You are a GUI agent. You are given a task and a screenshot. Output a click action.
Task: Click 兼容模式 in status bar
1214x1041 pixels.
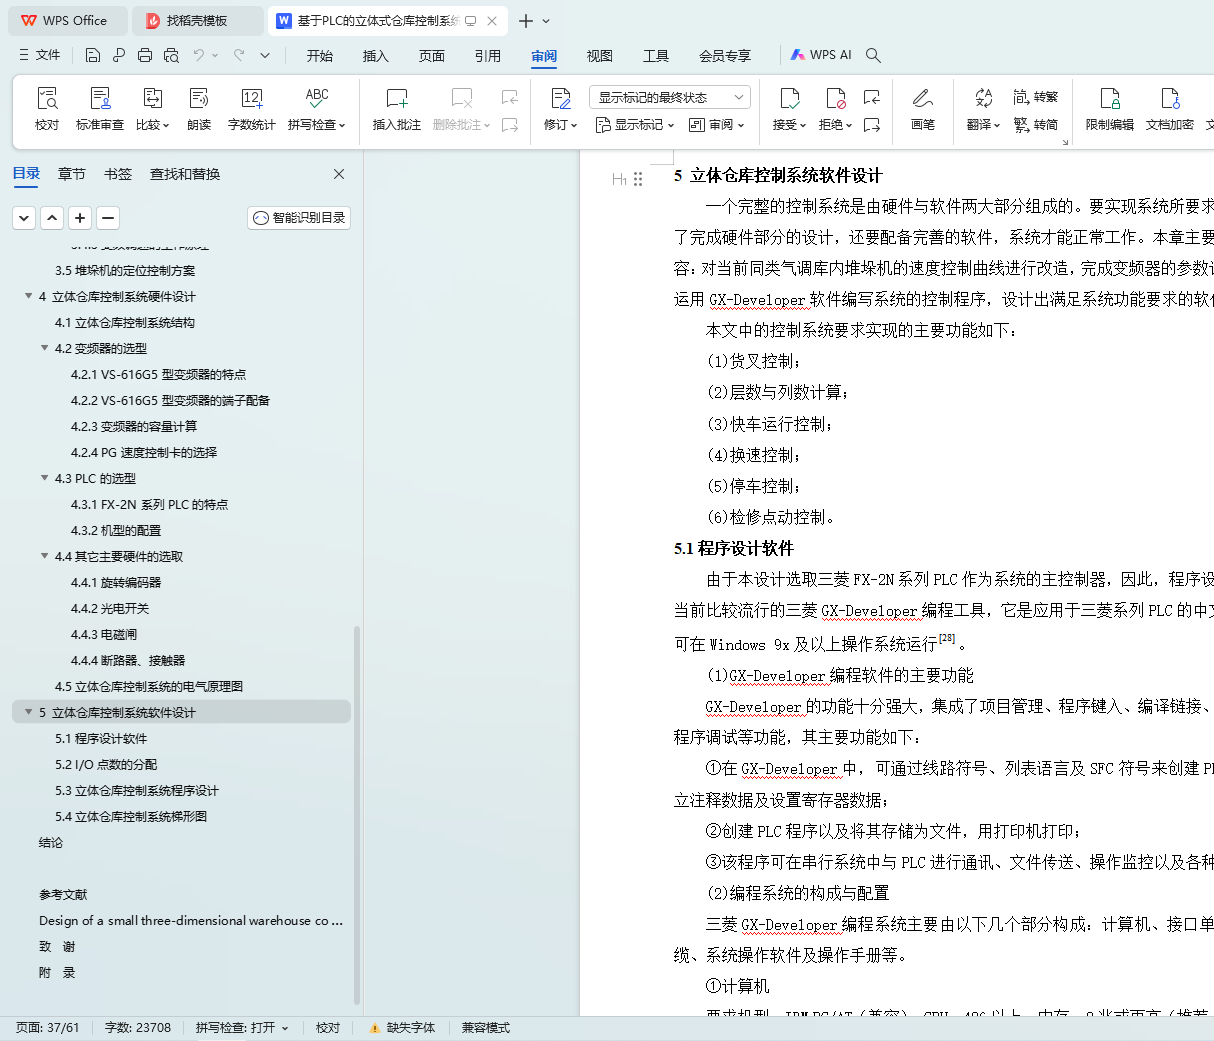(x=485, y=1028)
